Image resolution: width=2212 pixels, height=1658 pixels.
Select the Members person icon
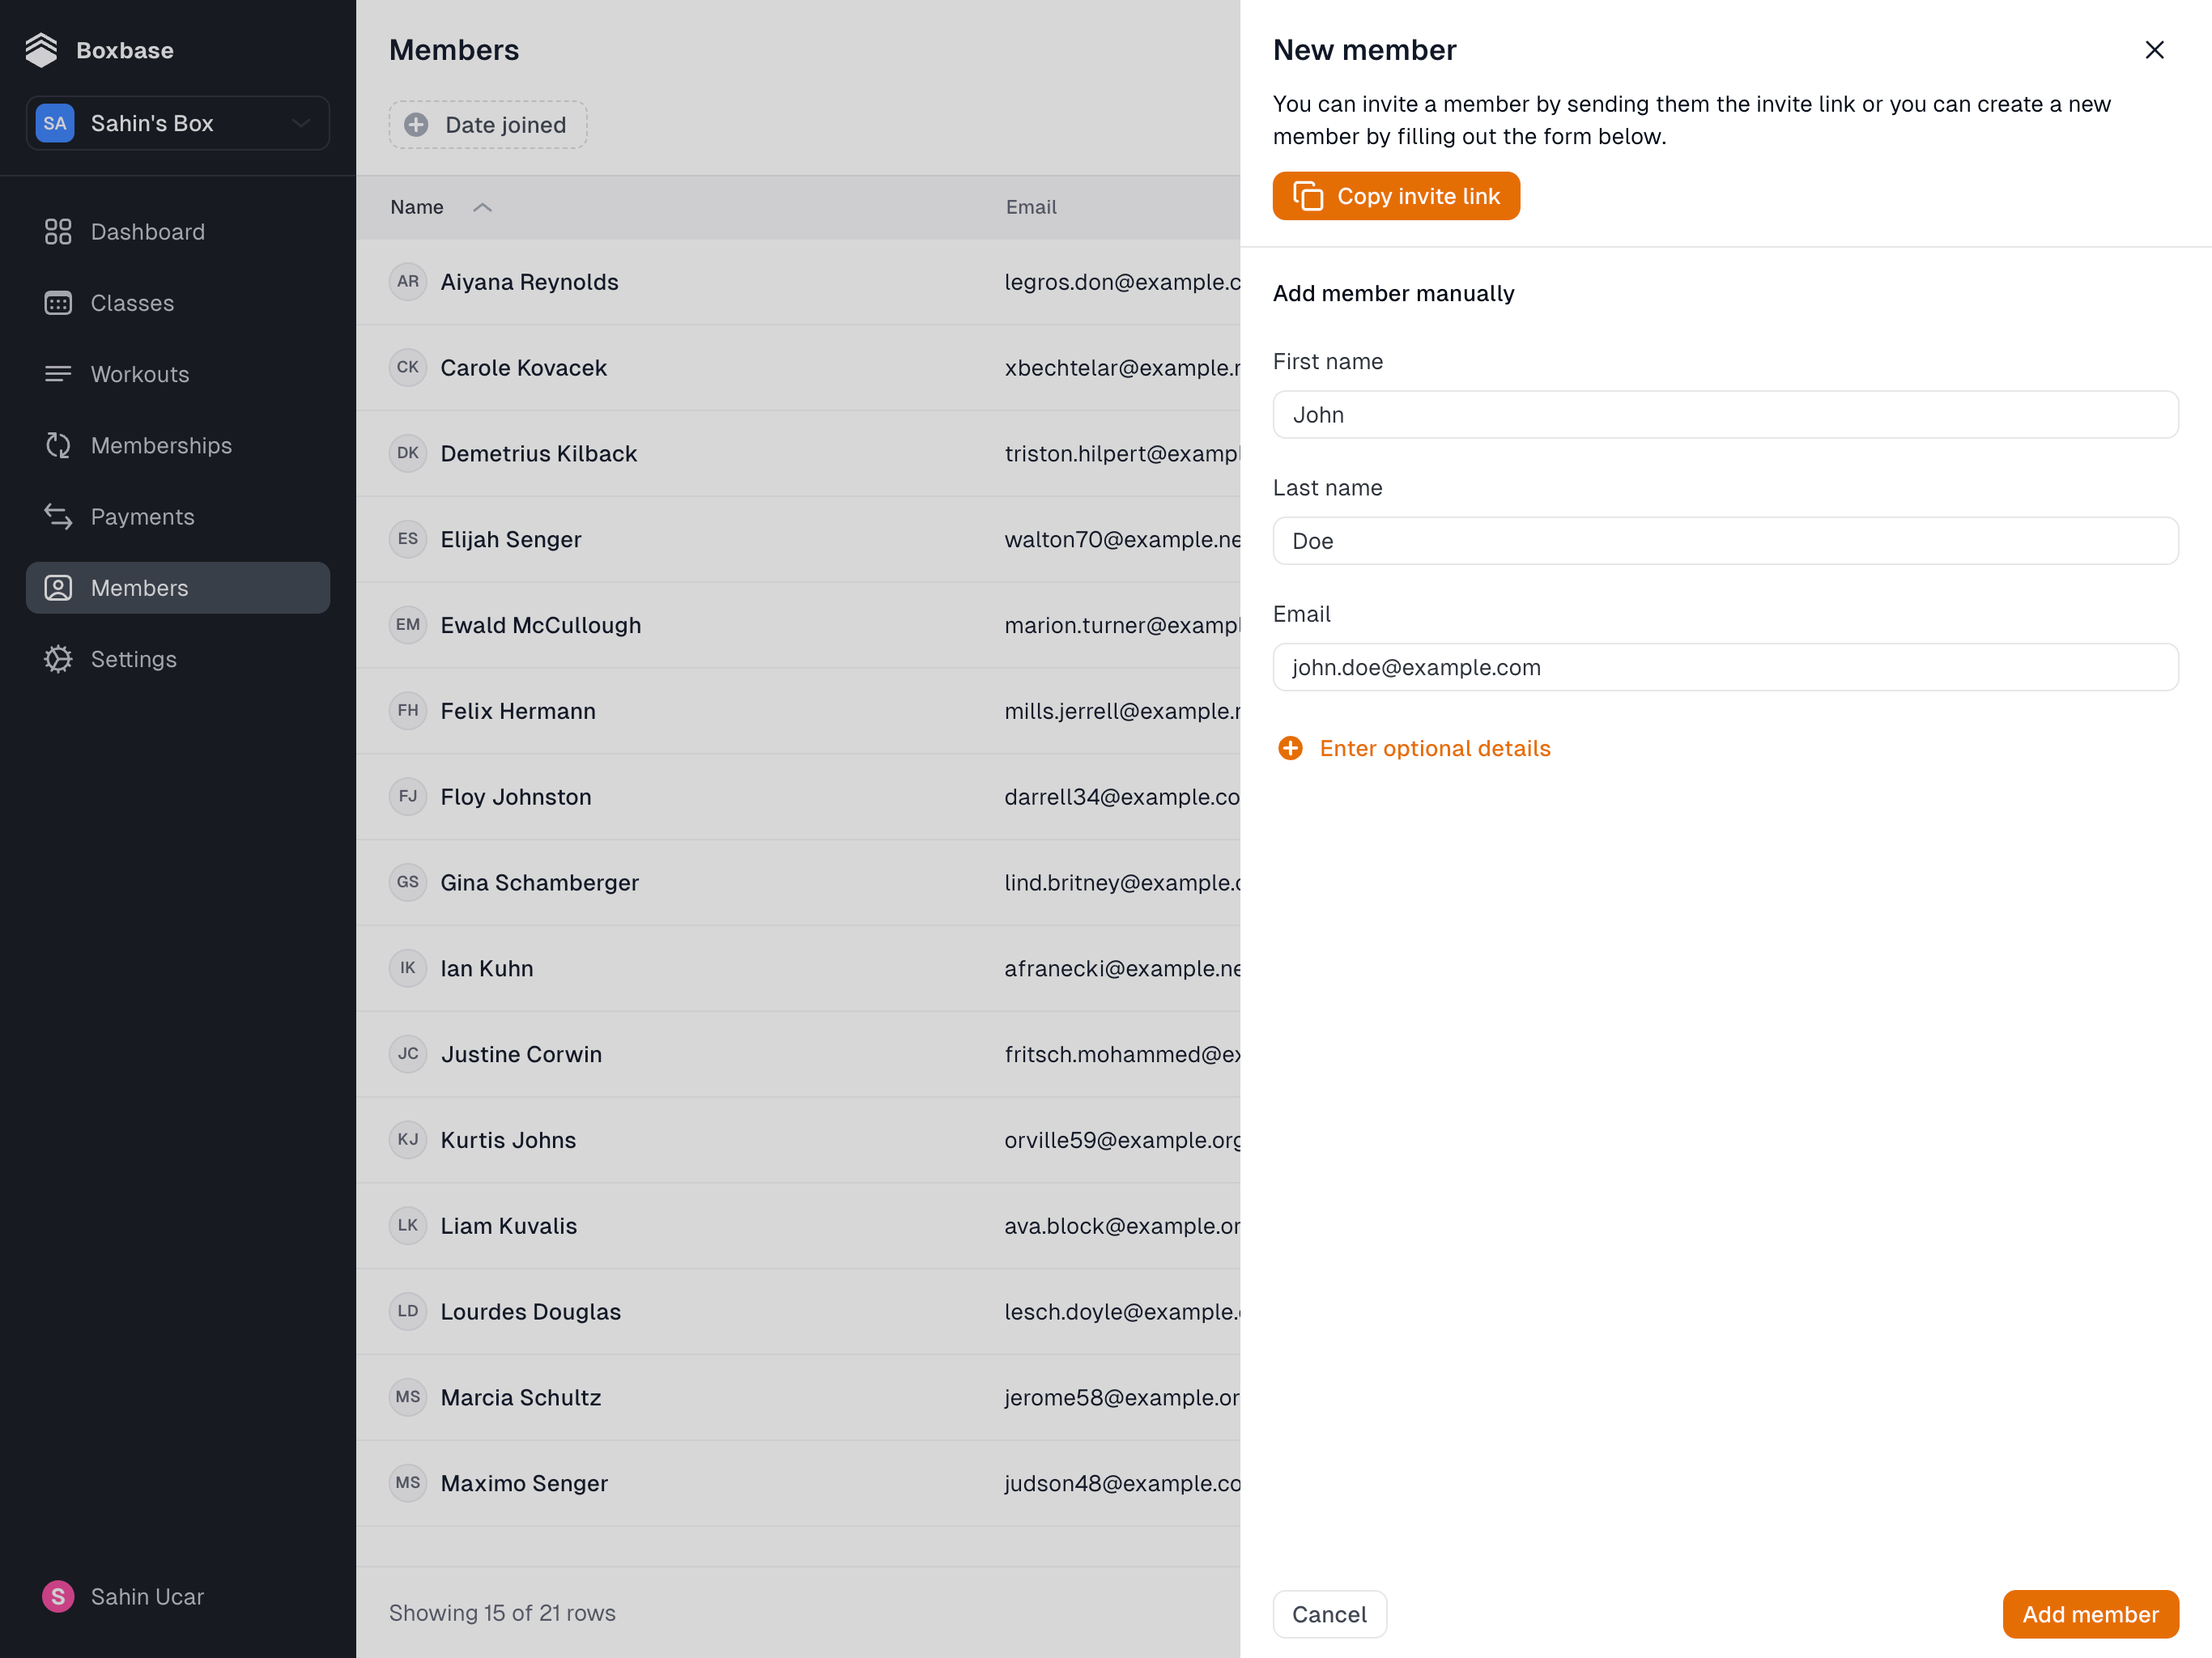coord(58,588)
